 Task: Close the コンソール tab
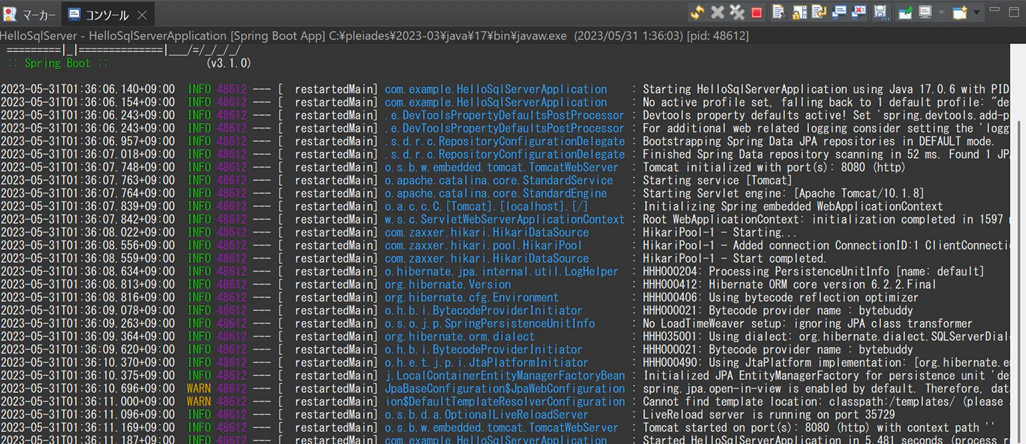[x=142, y=14]
